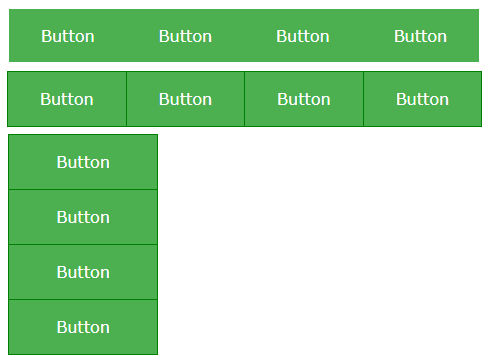Click third Button in borderless top row
Screen dimensions: 491x360
303,36
